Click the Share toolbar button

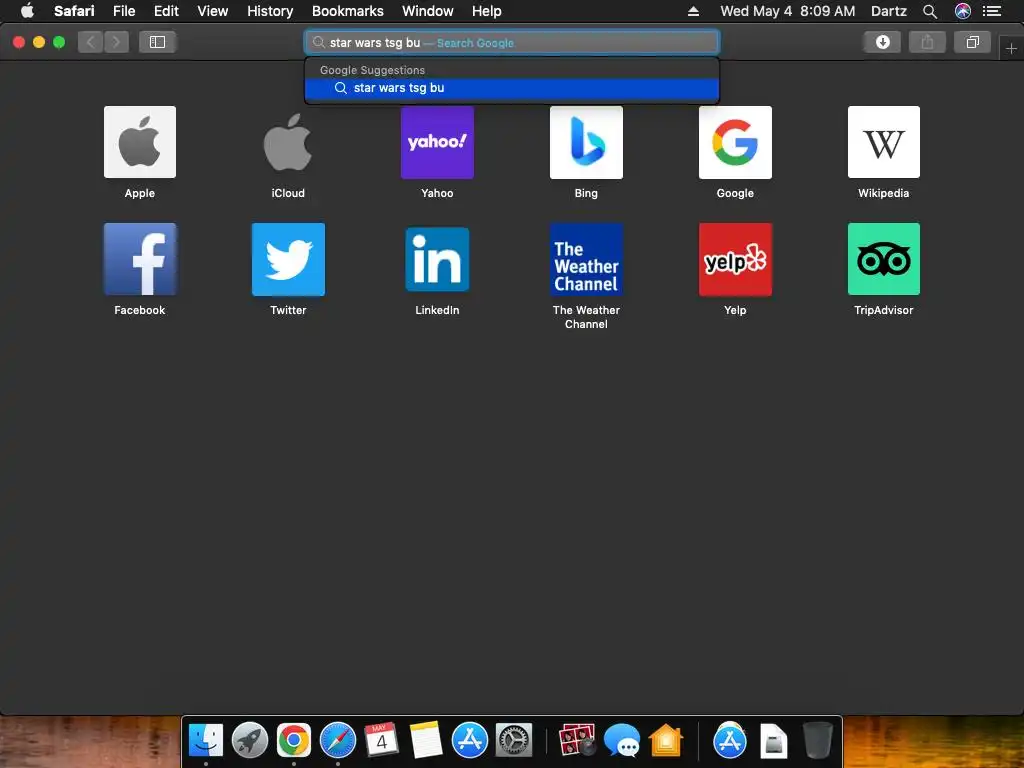tap(927, 42)
